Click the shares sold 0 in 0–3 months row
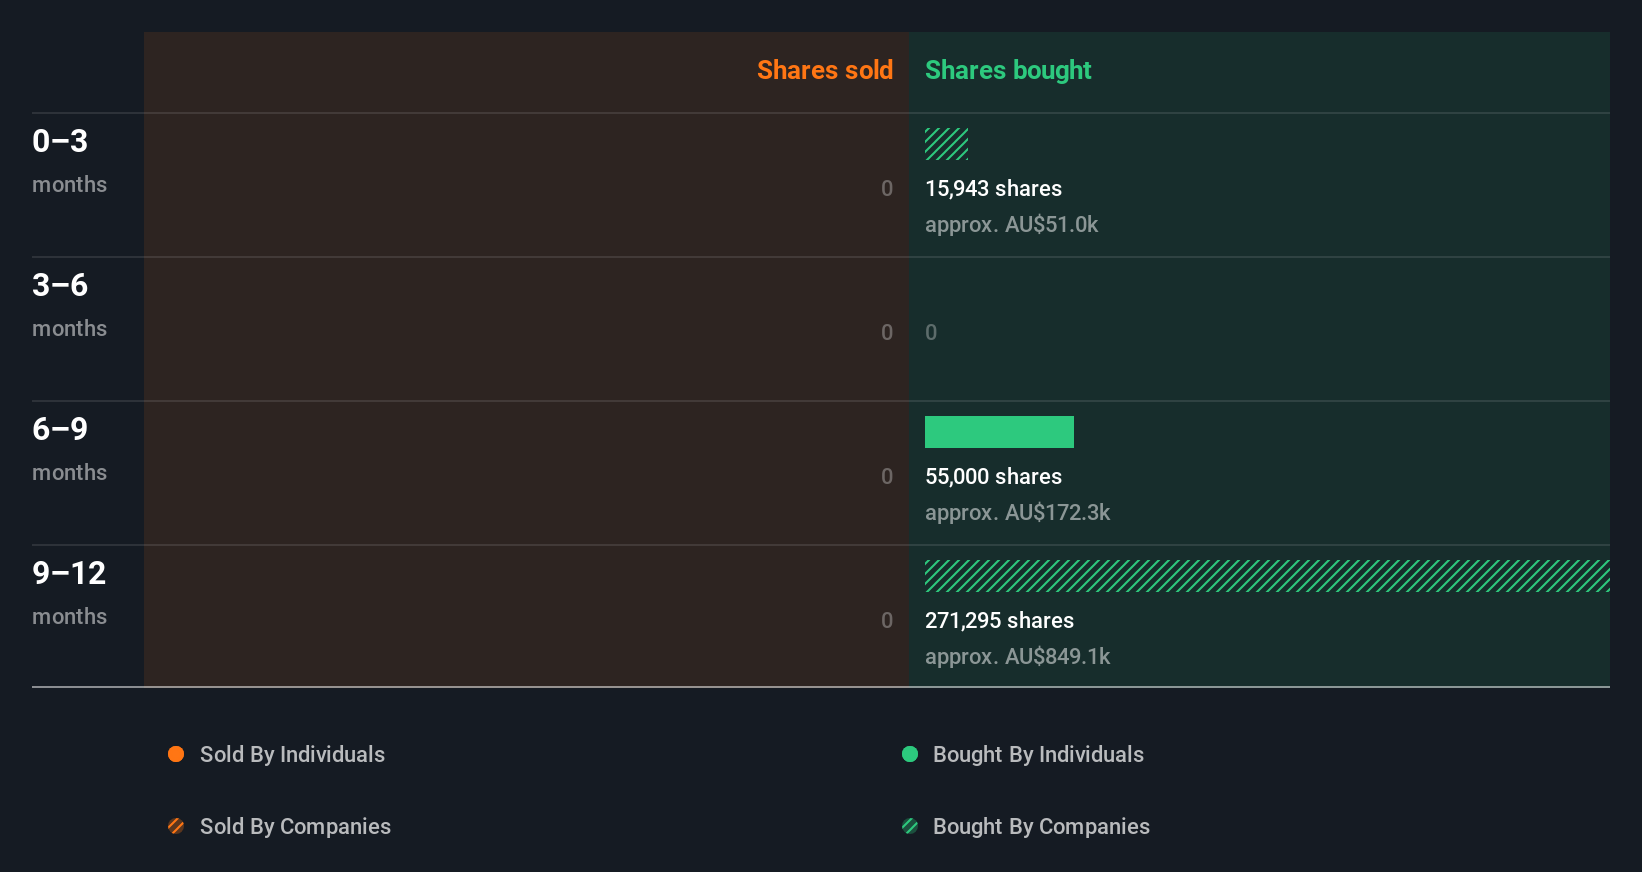This screenshot has width=1642, height=872. 887,188
